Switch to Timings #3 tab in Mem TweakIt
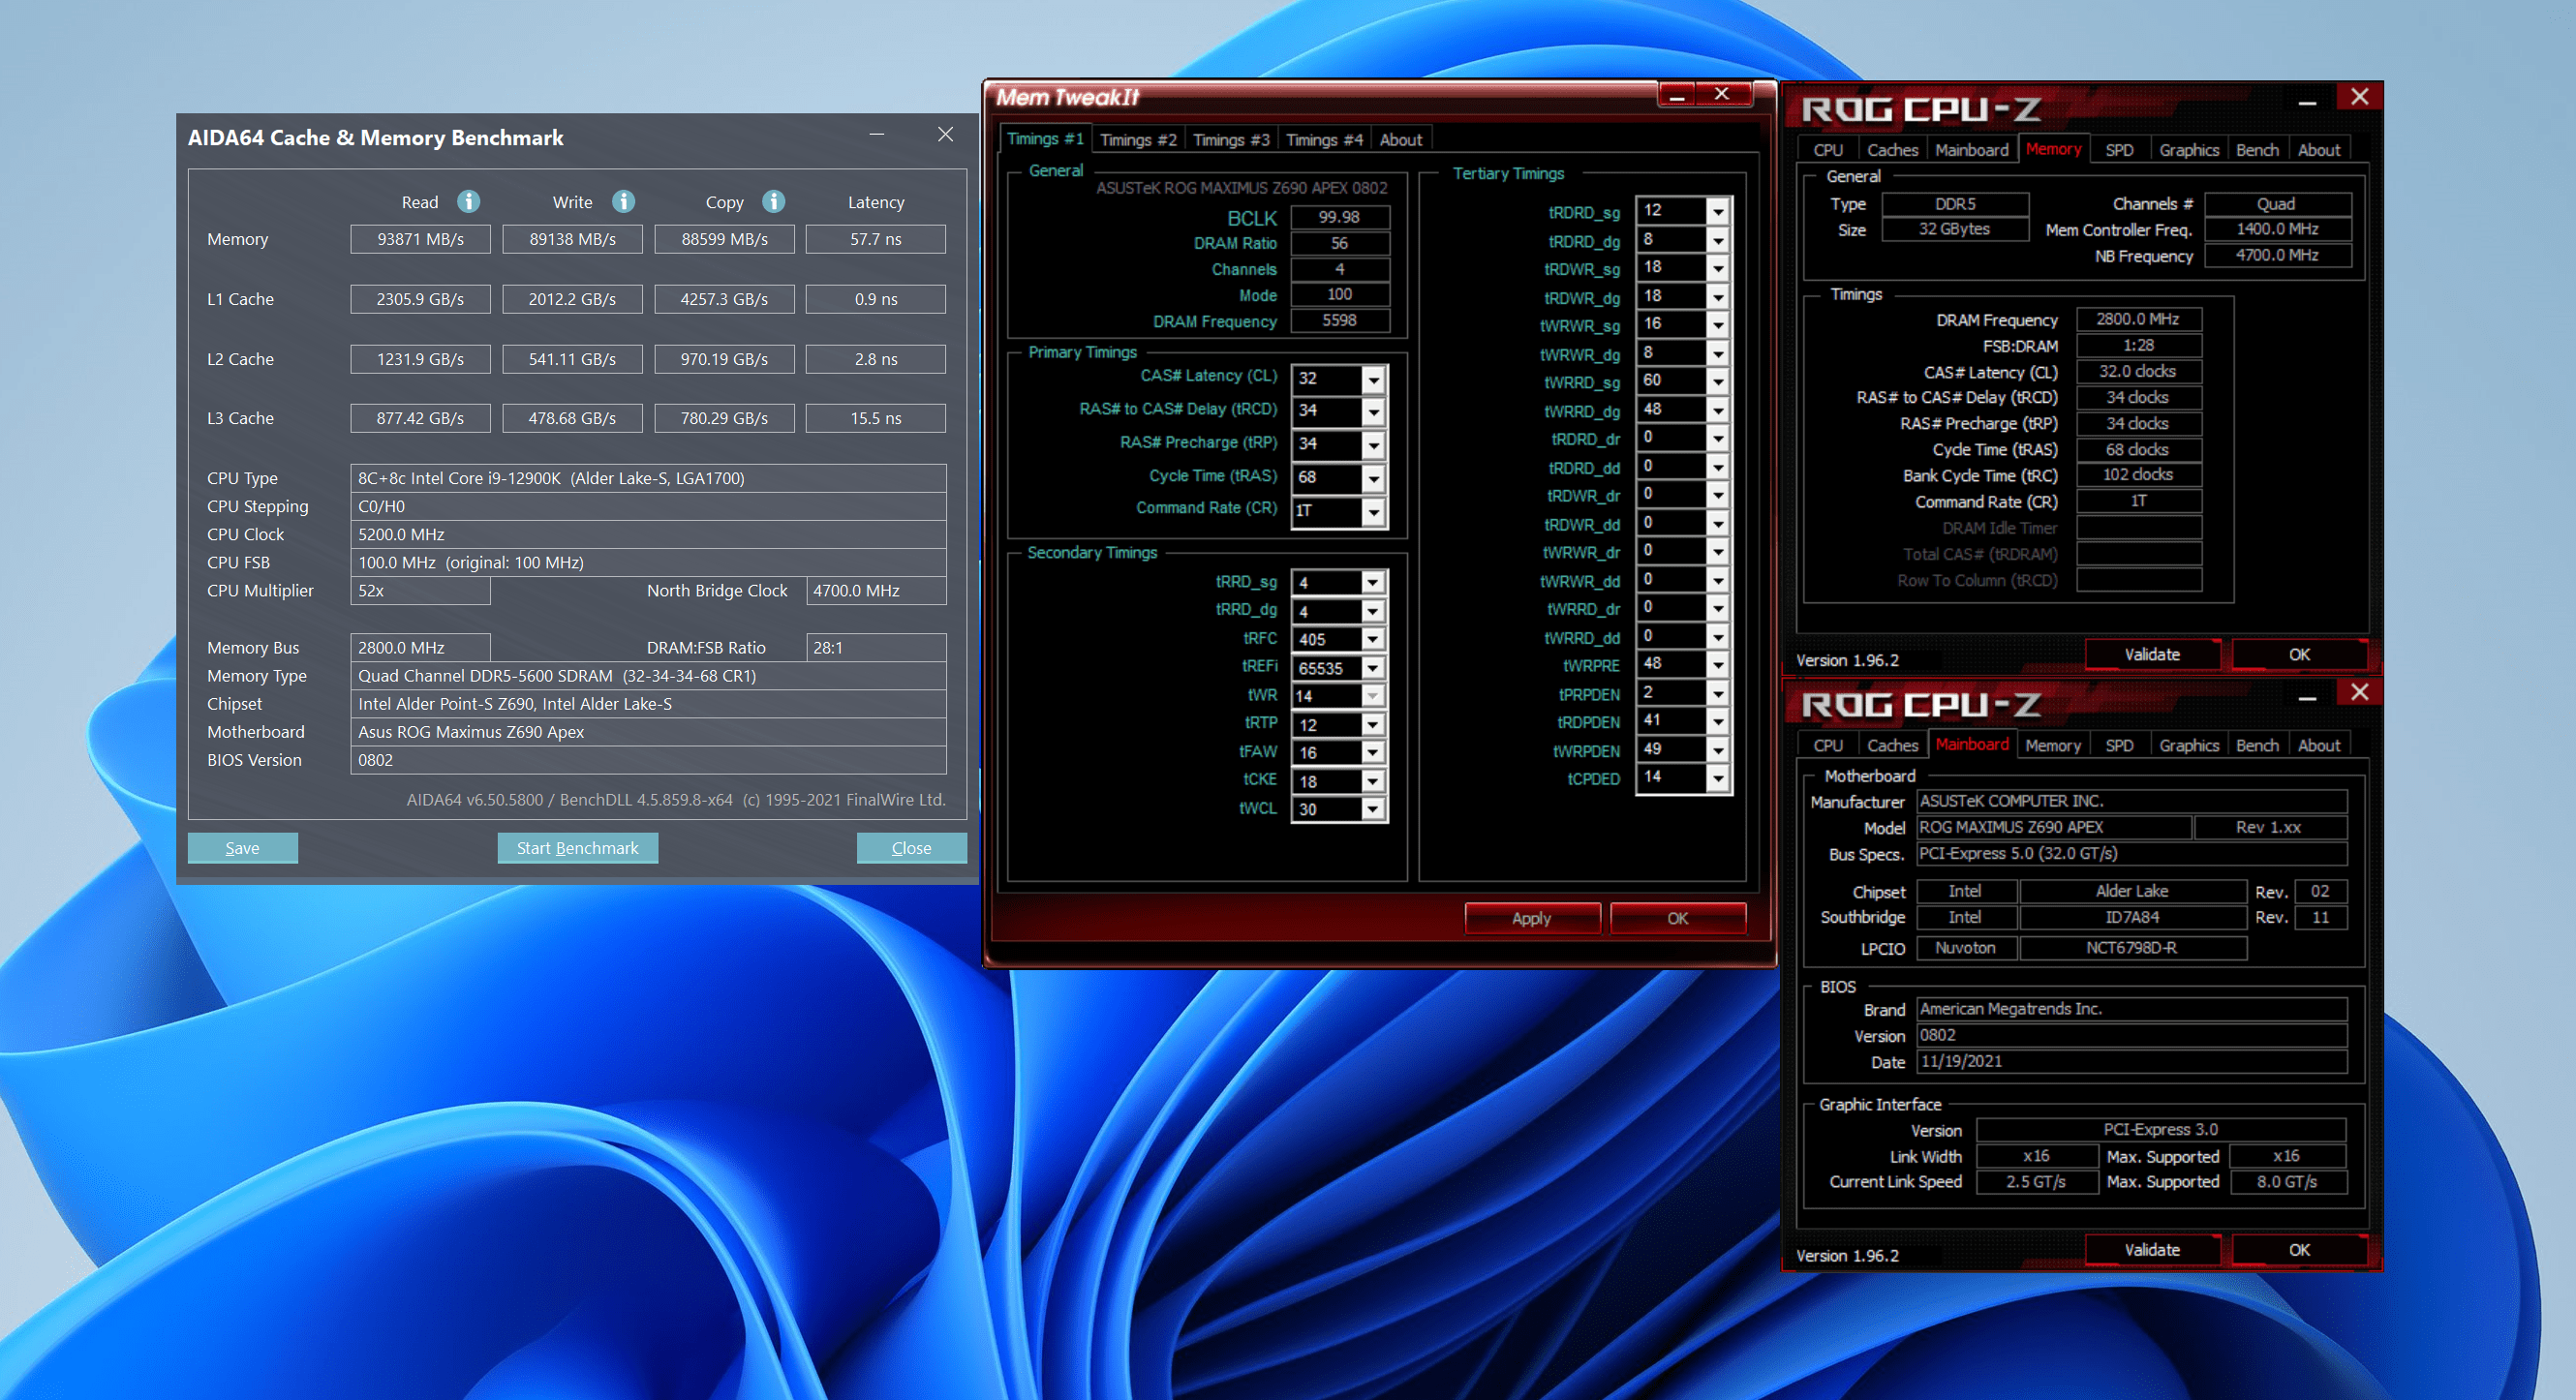Screen dimensions: 2576x1400 [1230, 140]
